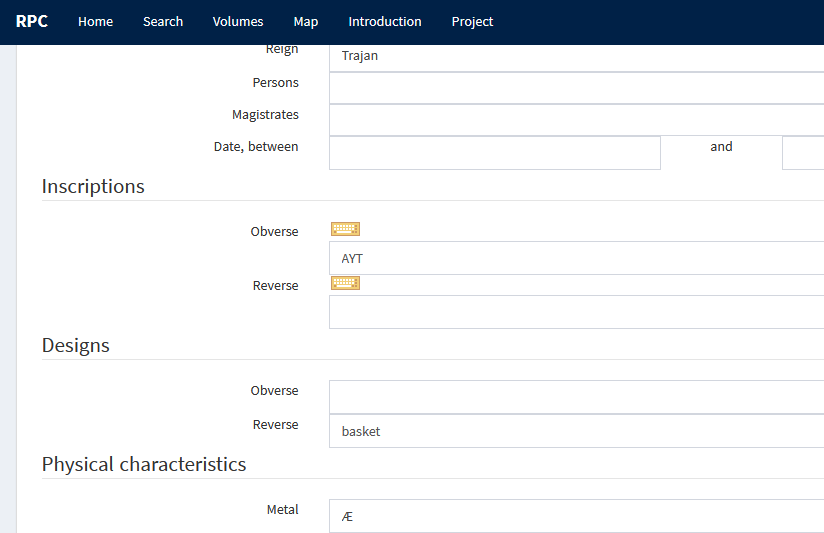Click the end date field after 'and'

pos(803,153)
